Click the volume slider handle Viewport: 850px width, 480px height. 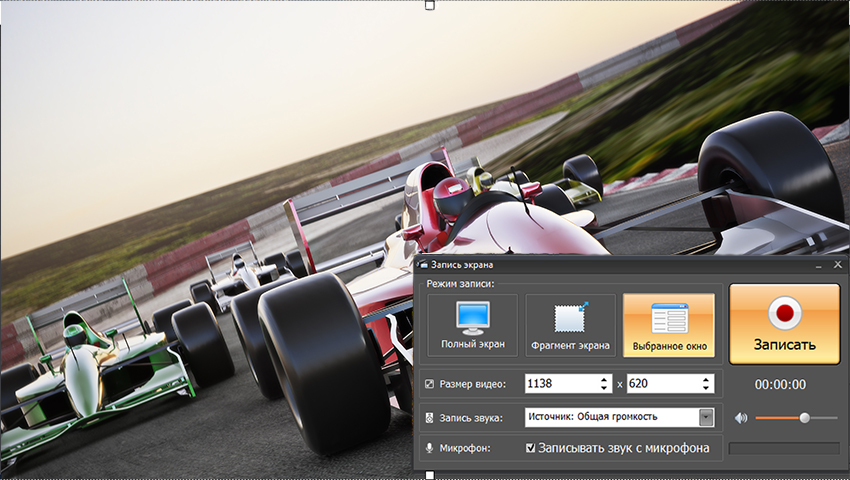pos(804,417)
